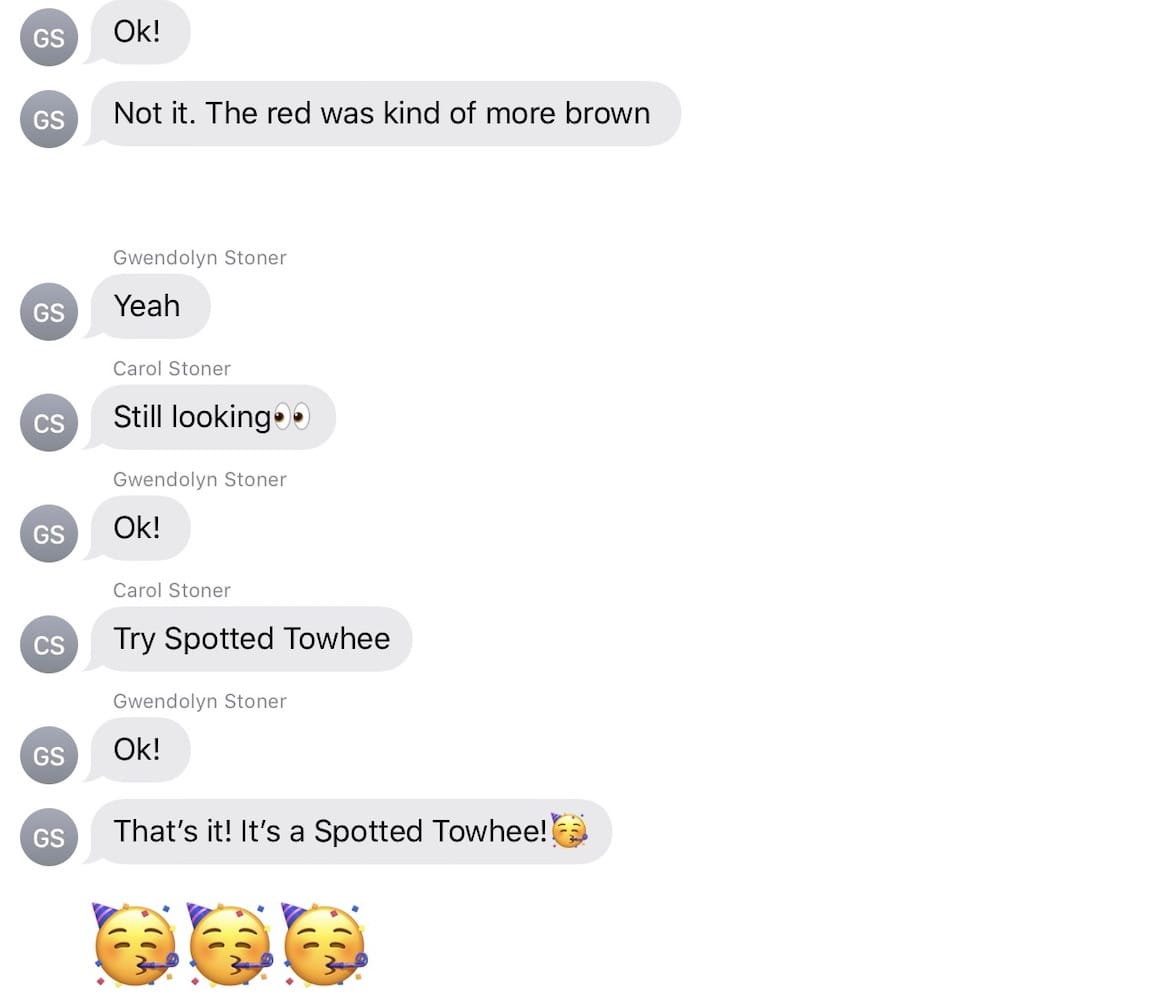Tap the CS avatar beside "Still looking"
The height and width of the screenshot is (998, 1152).
coord(48,423)
